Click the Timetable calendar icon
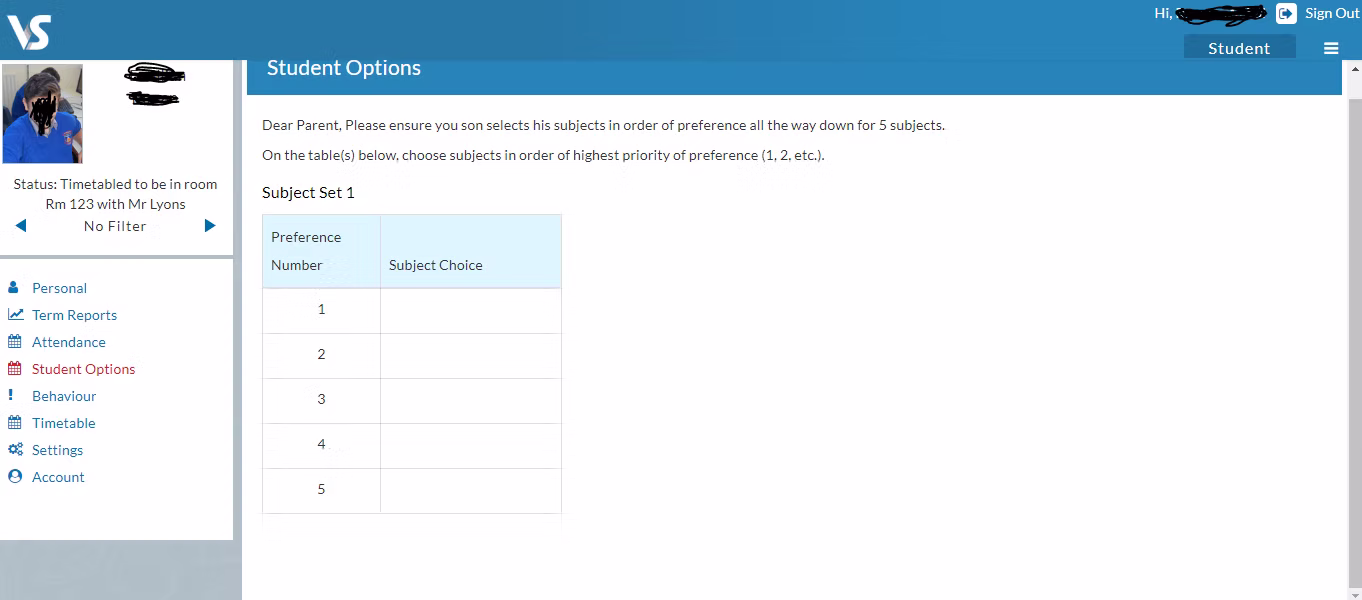Viewport: 1362px width, 600px height. [15, 423]
